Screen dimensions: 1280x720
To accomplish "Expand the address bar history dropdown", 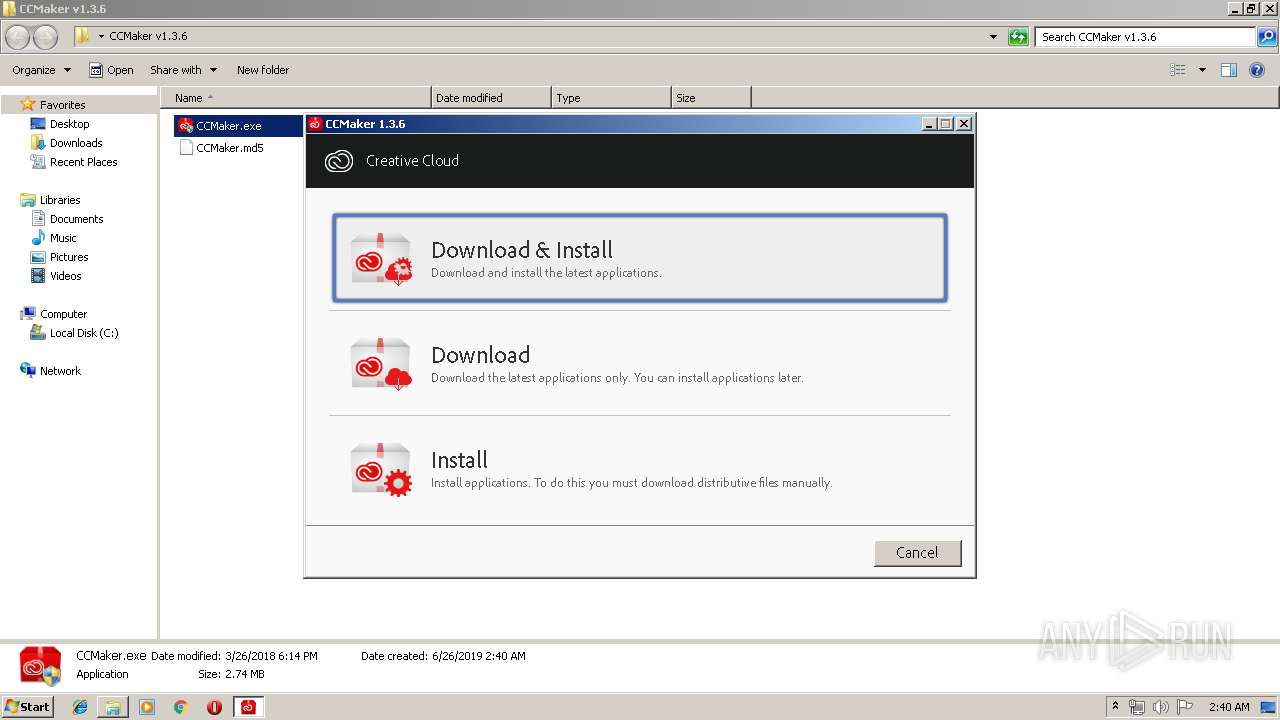I will (x=993, y=37).
